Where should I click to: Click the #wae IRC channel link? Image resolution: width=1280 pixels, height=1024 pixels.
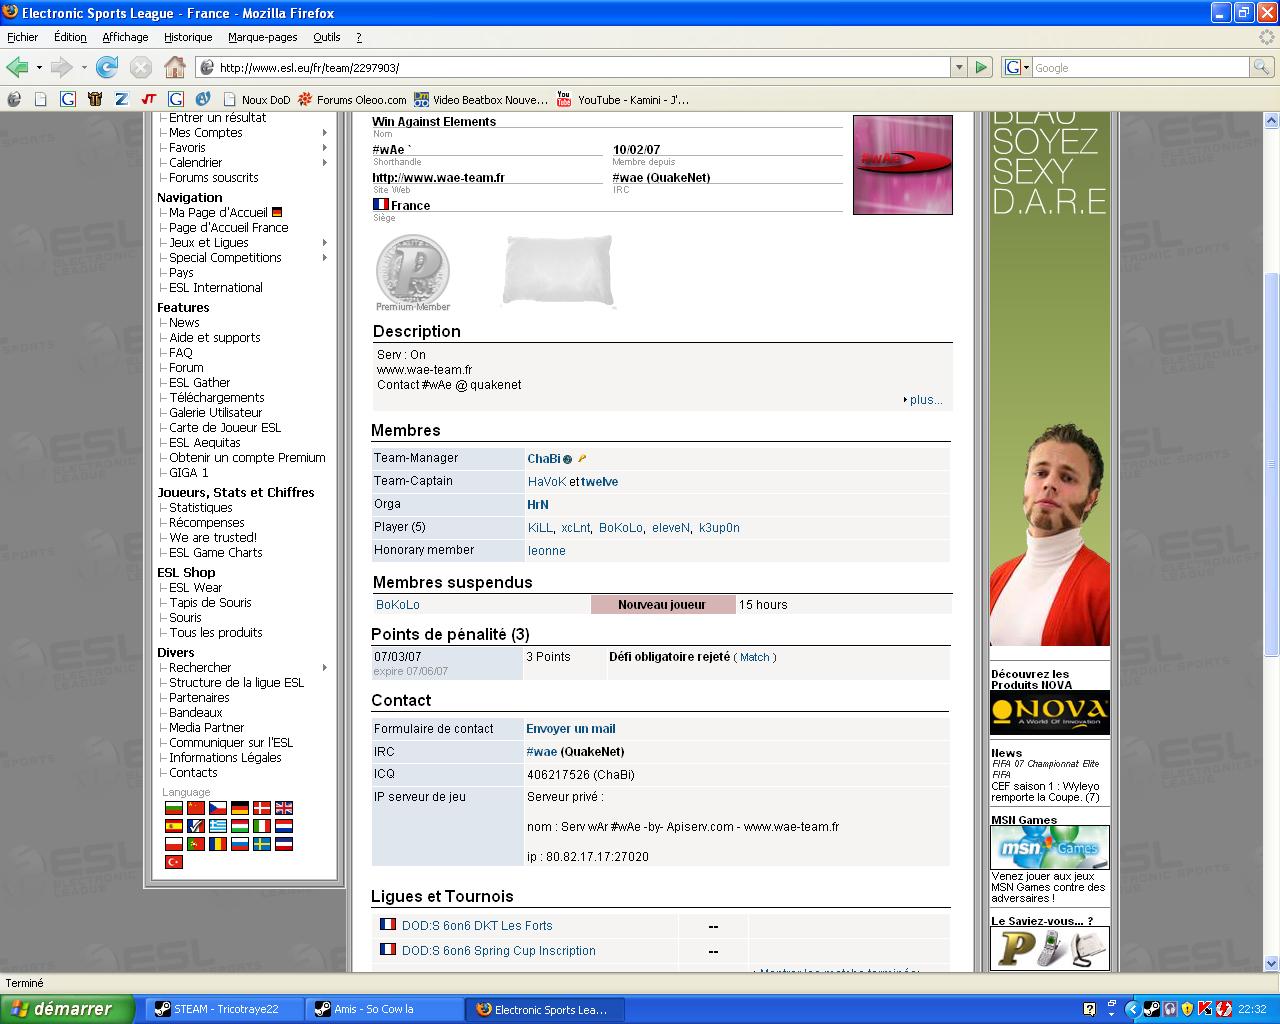[542, 752]
